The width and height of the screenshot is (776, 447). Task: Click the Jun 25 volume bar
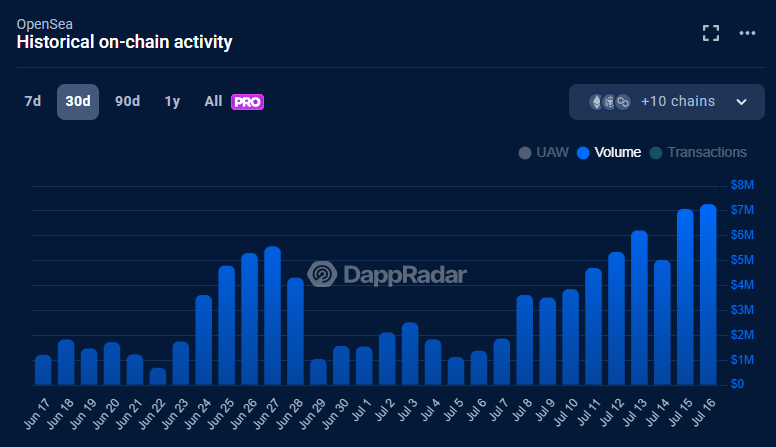click(x=227, y=325)
